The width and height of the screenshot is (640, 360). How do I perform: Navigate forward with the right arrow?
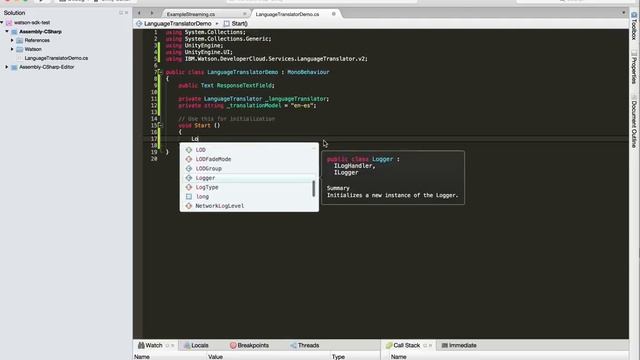152,13
